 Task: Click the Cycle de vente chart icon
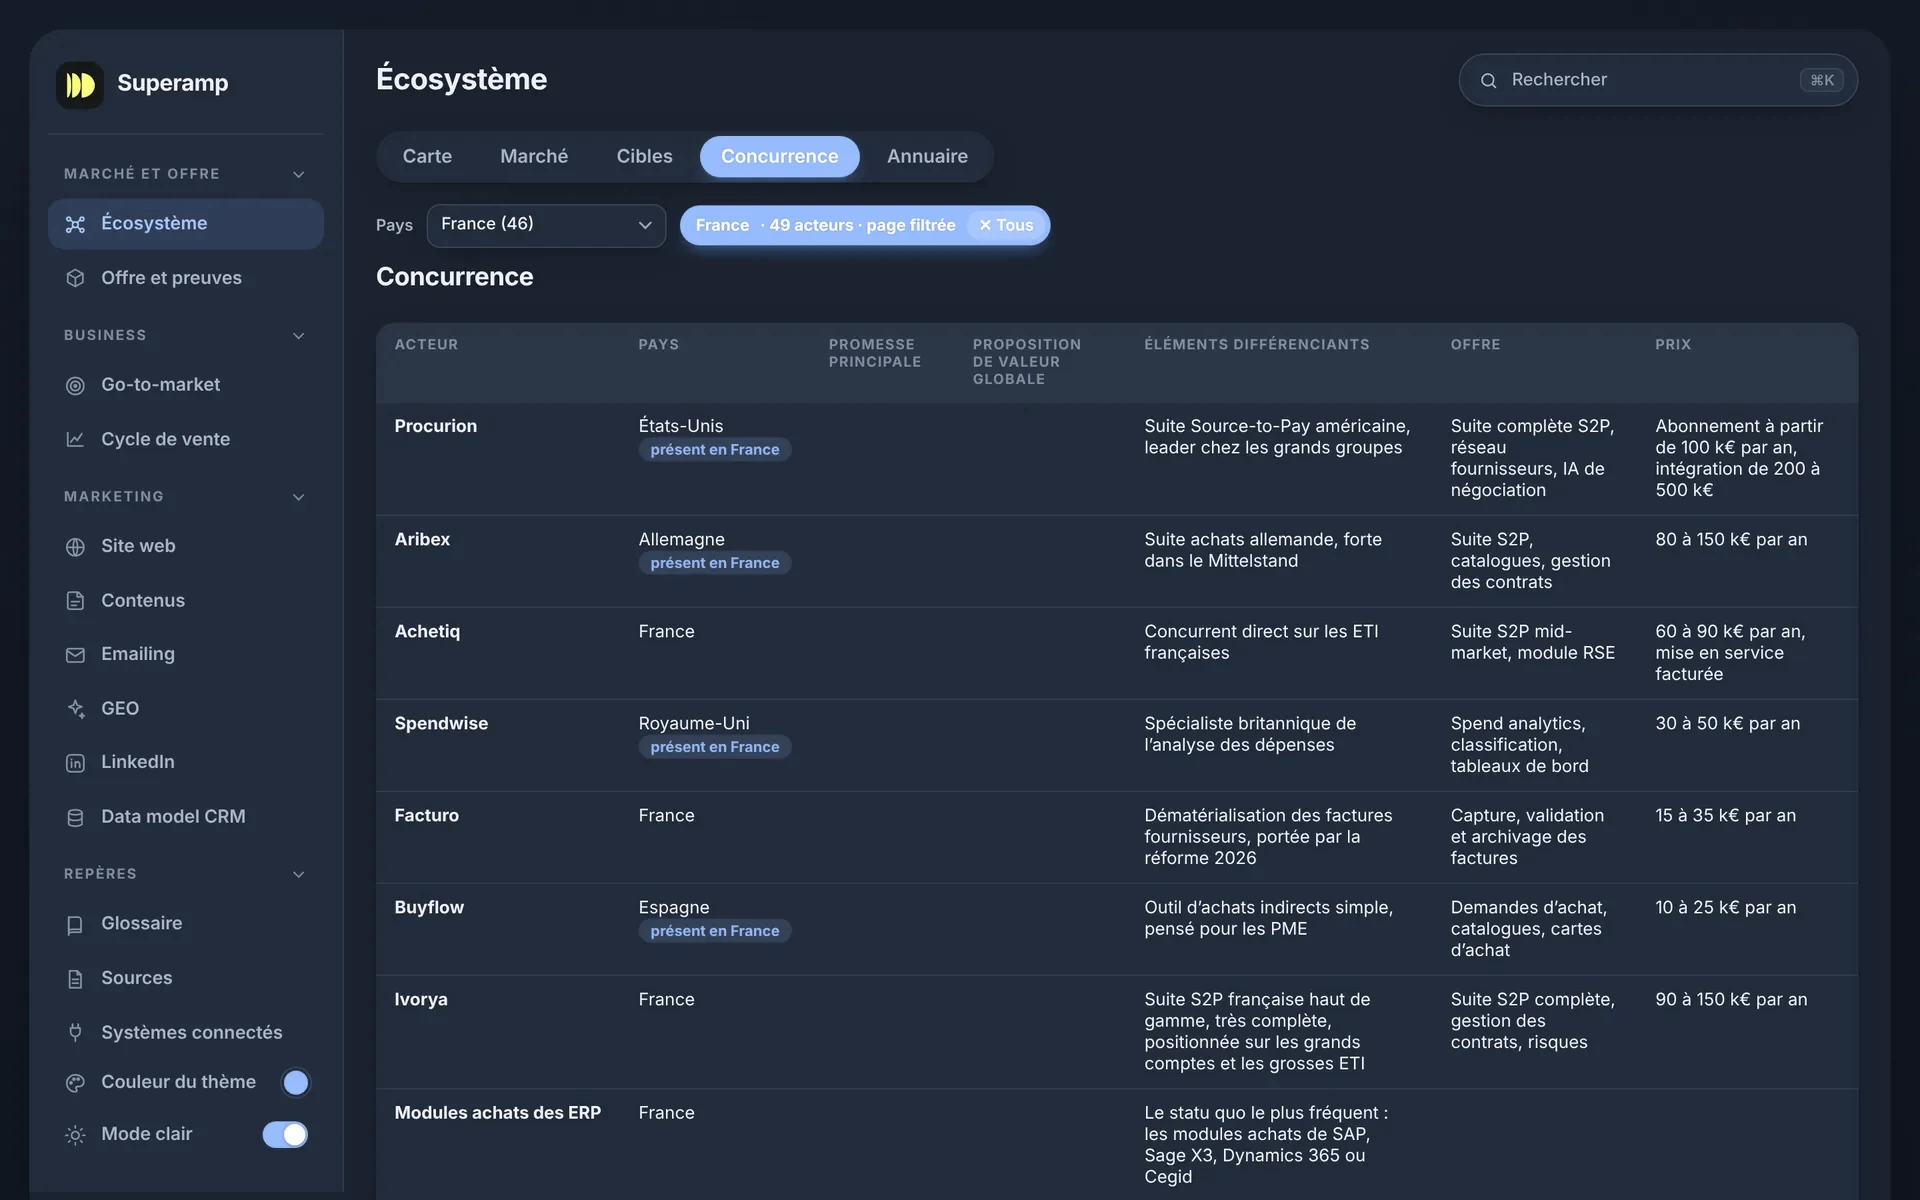coord(75,439)
